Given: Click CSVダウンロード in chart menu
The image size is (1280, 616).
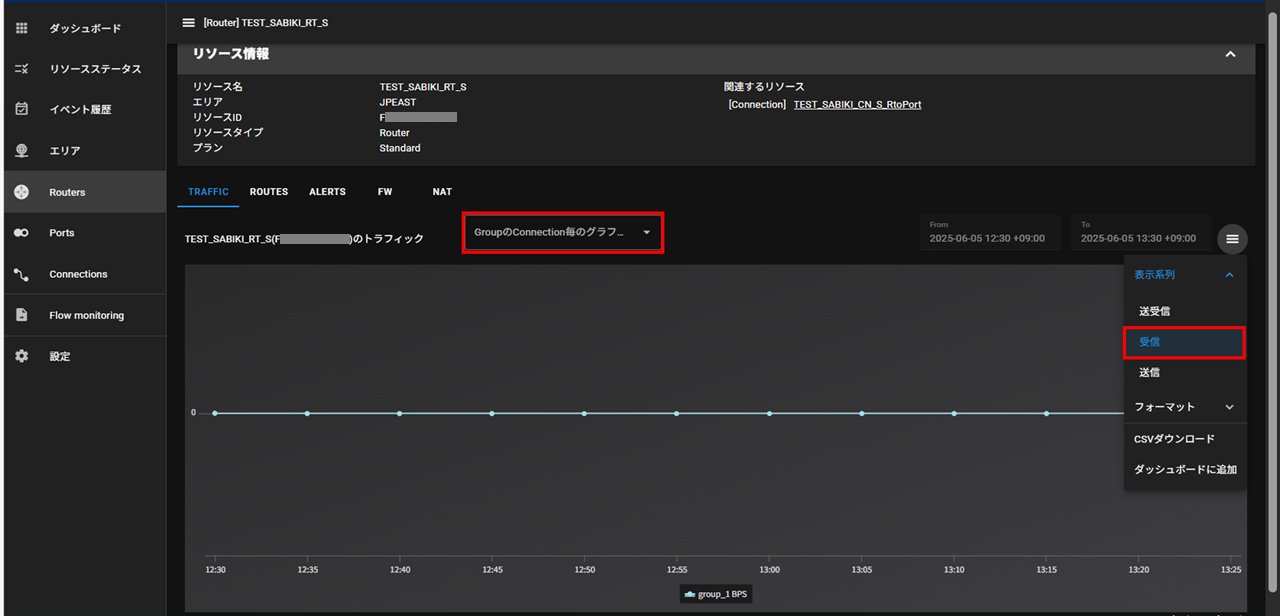Looking at the screenshot, I should tap(1174, 439).
